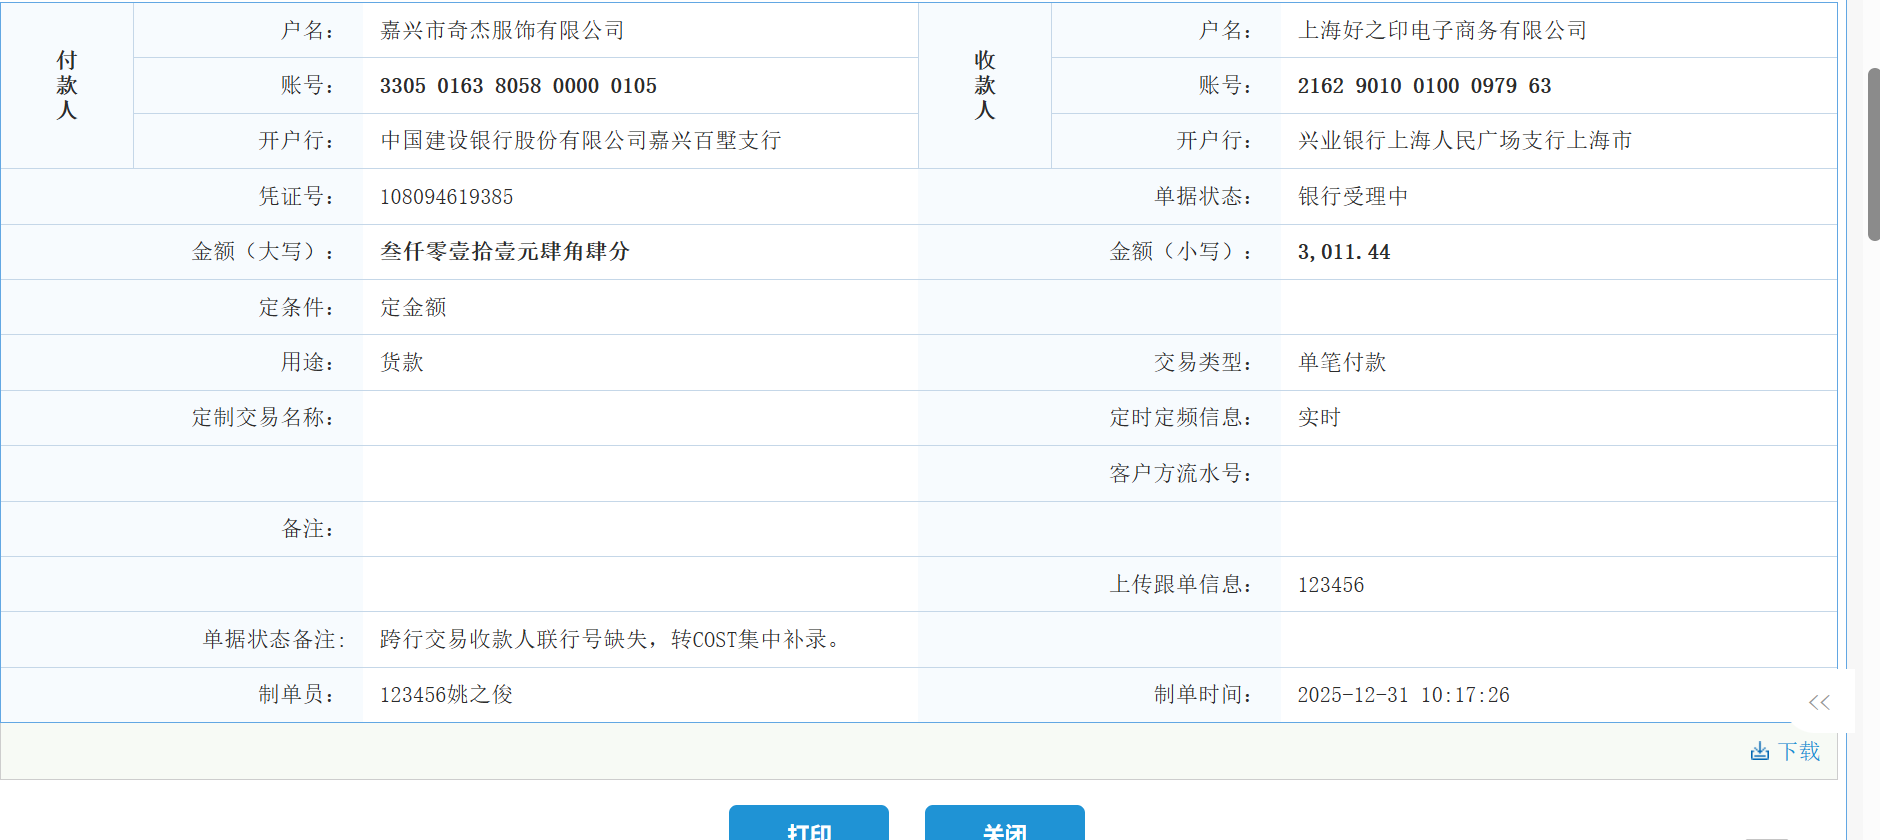Click the status remark about 跨行交易收款人联行号缺失
Screen dimensions: 1880x840
pos(610,639)
